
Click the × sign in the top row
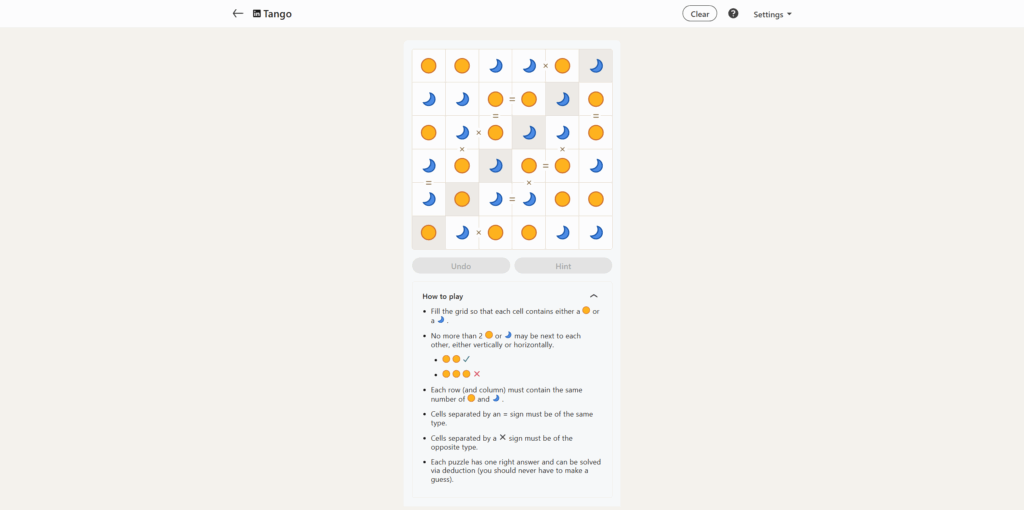click(x=545, y=66)
